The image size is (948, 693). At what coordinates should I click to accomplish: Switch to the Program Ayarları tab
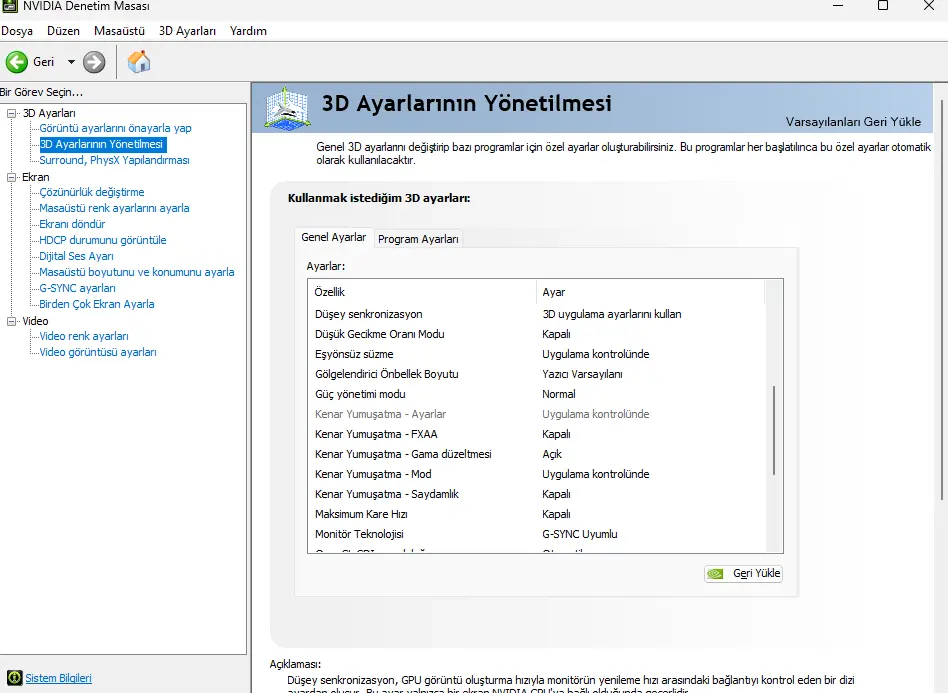click(x=418, y=239)
